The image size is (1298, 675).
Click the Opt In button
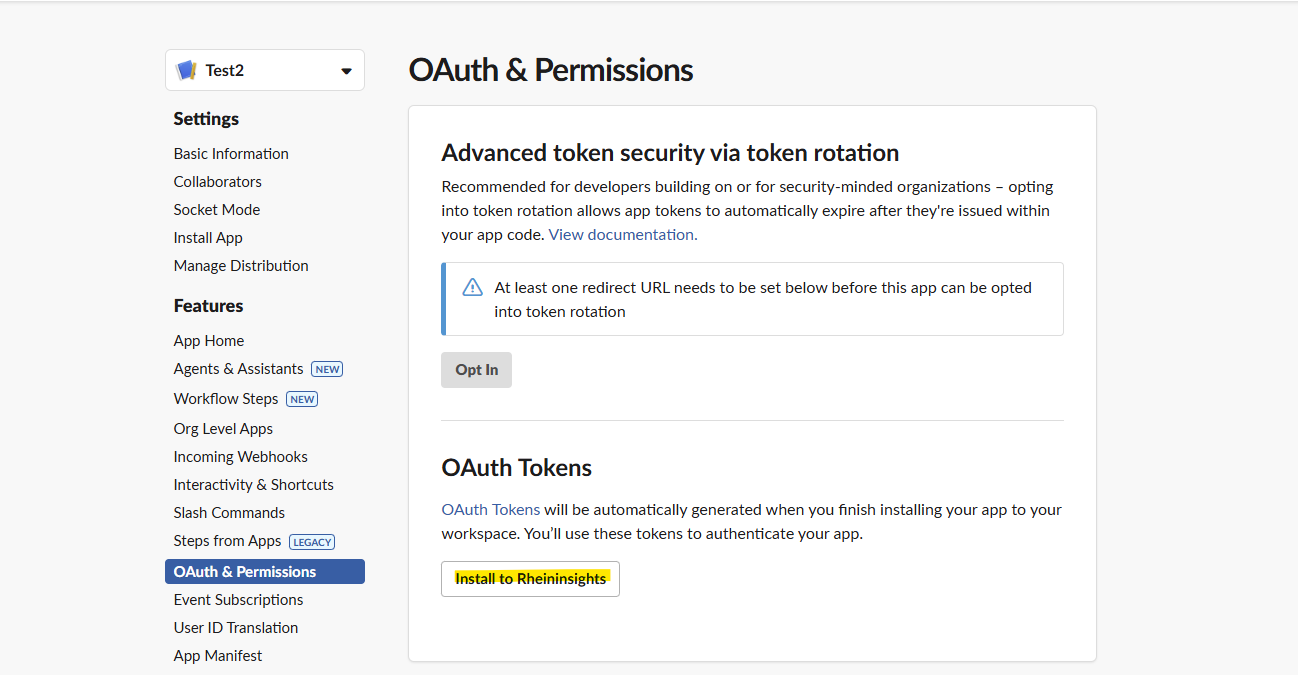pos(476,370)
